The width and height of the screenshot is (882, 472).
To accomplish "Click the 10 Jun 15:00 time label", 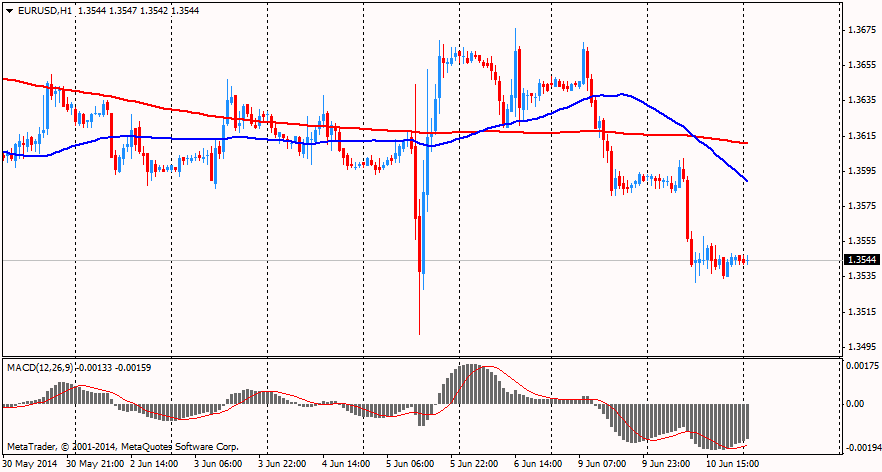I will (x=731, y=464).
